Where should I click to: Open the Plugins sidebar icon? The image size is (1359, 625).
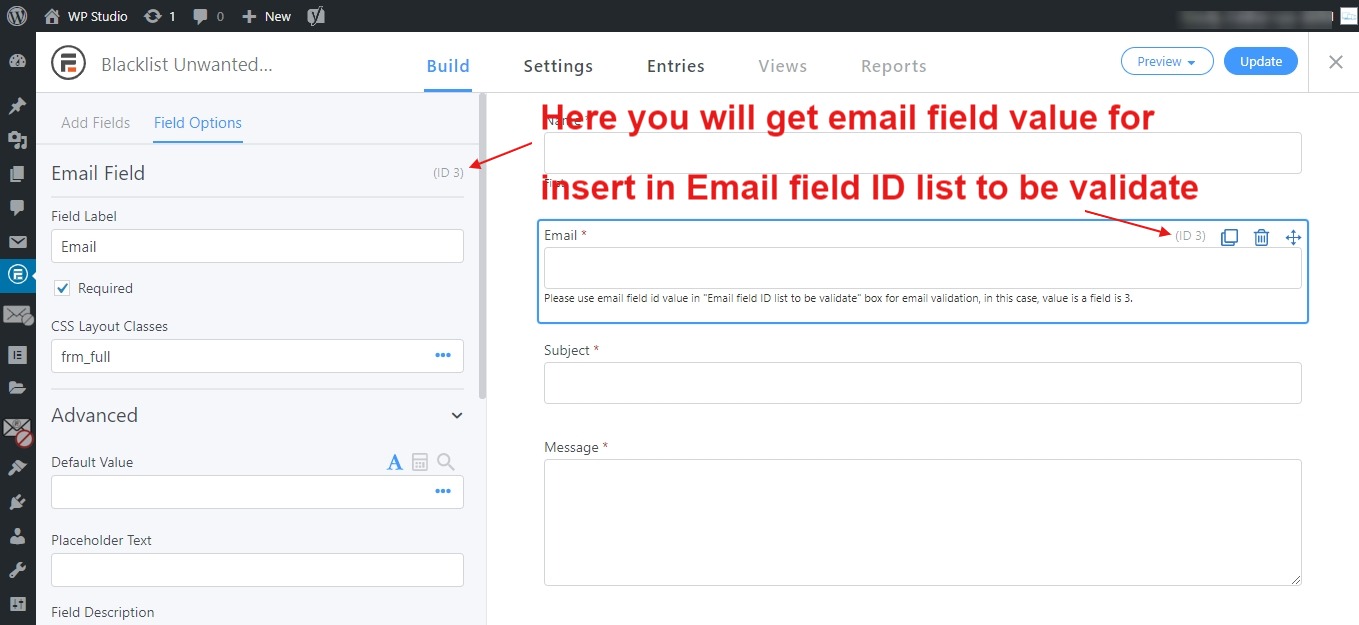click(x=17, y=502)
